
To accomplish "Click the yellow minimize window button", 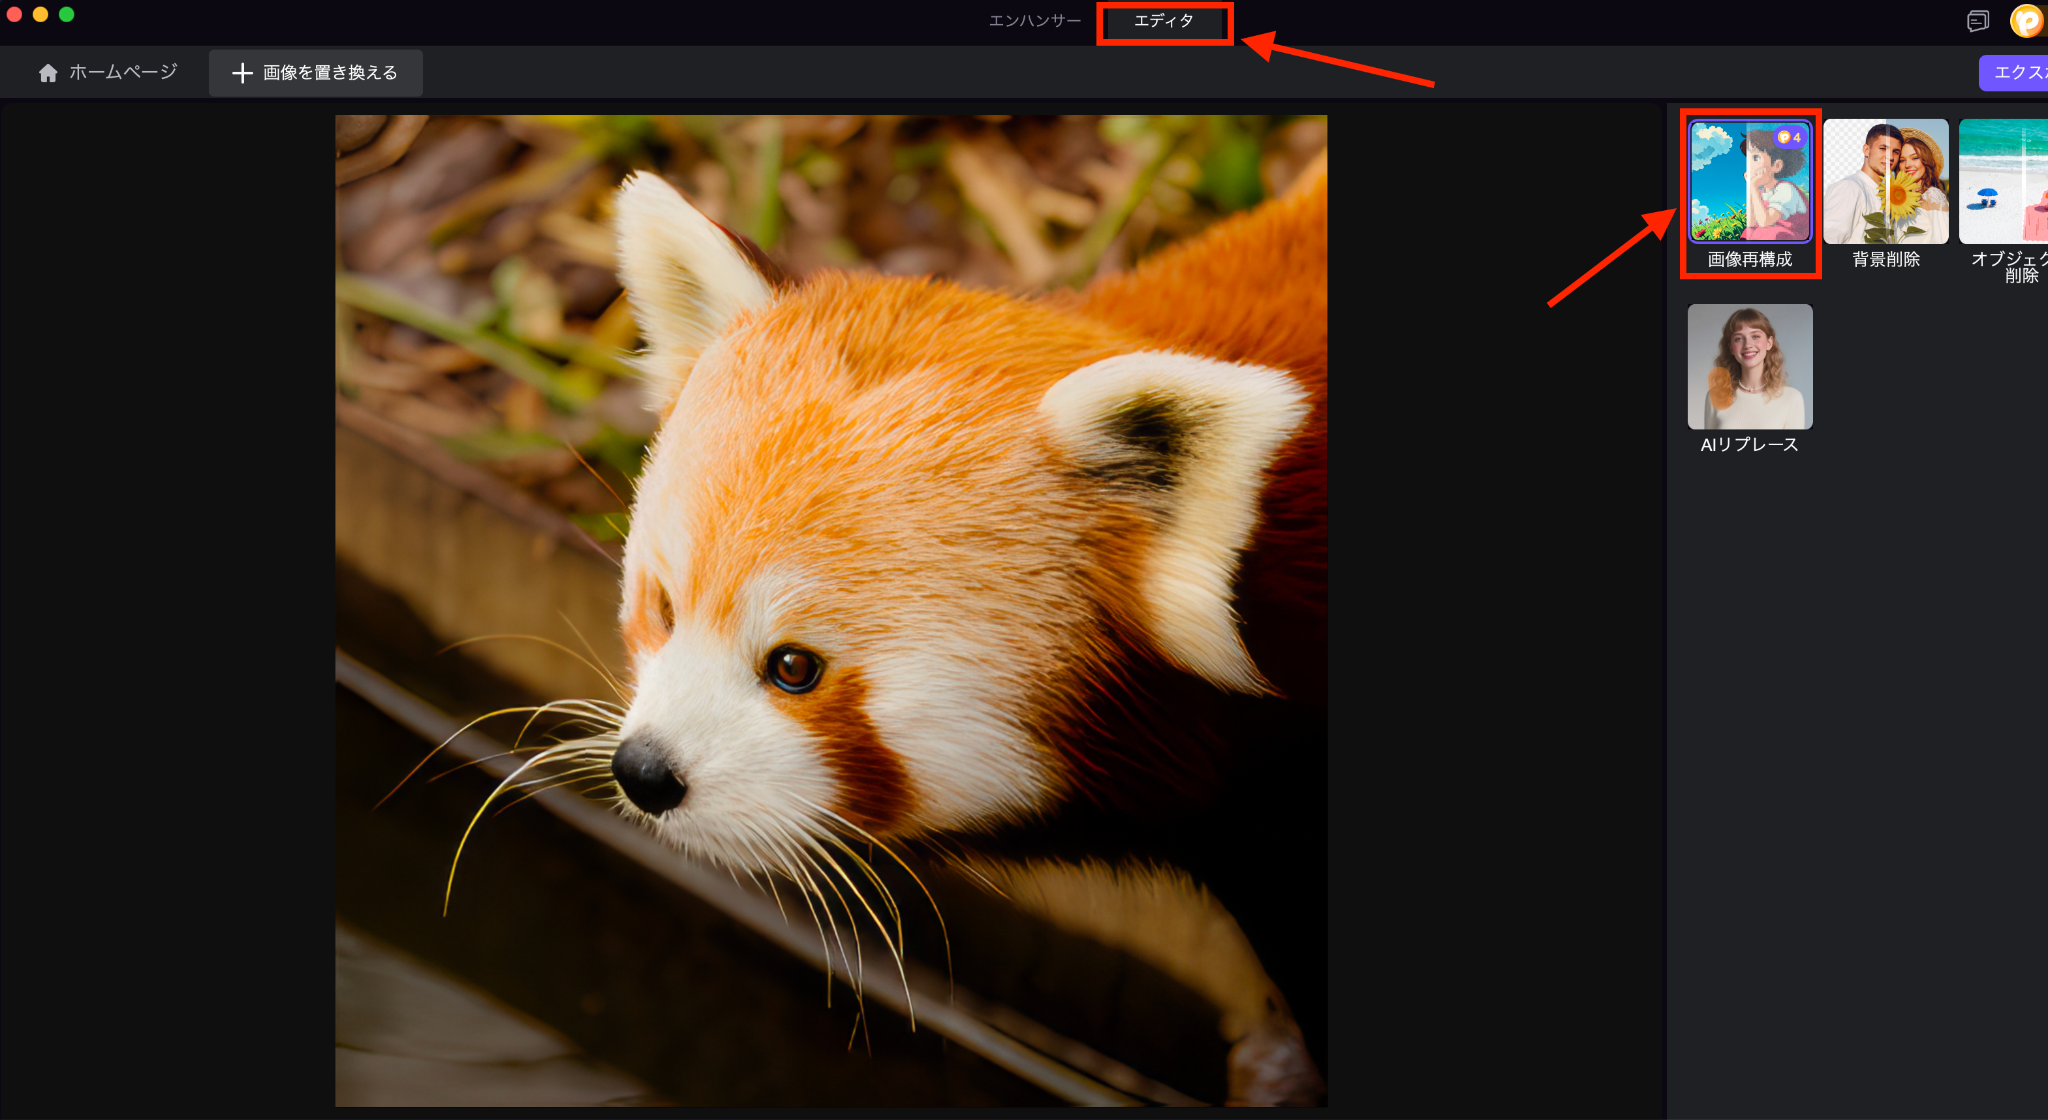I will point(40,14).
